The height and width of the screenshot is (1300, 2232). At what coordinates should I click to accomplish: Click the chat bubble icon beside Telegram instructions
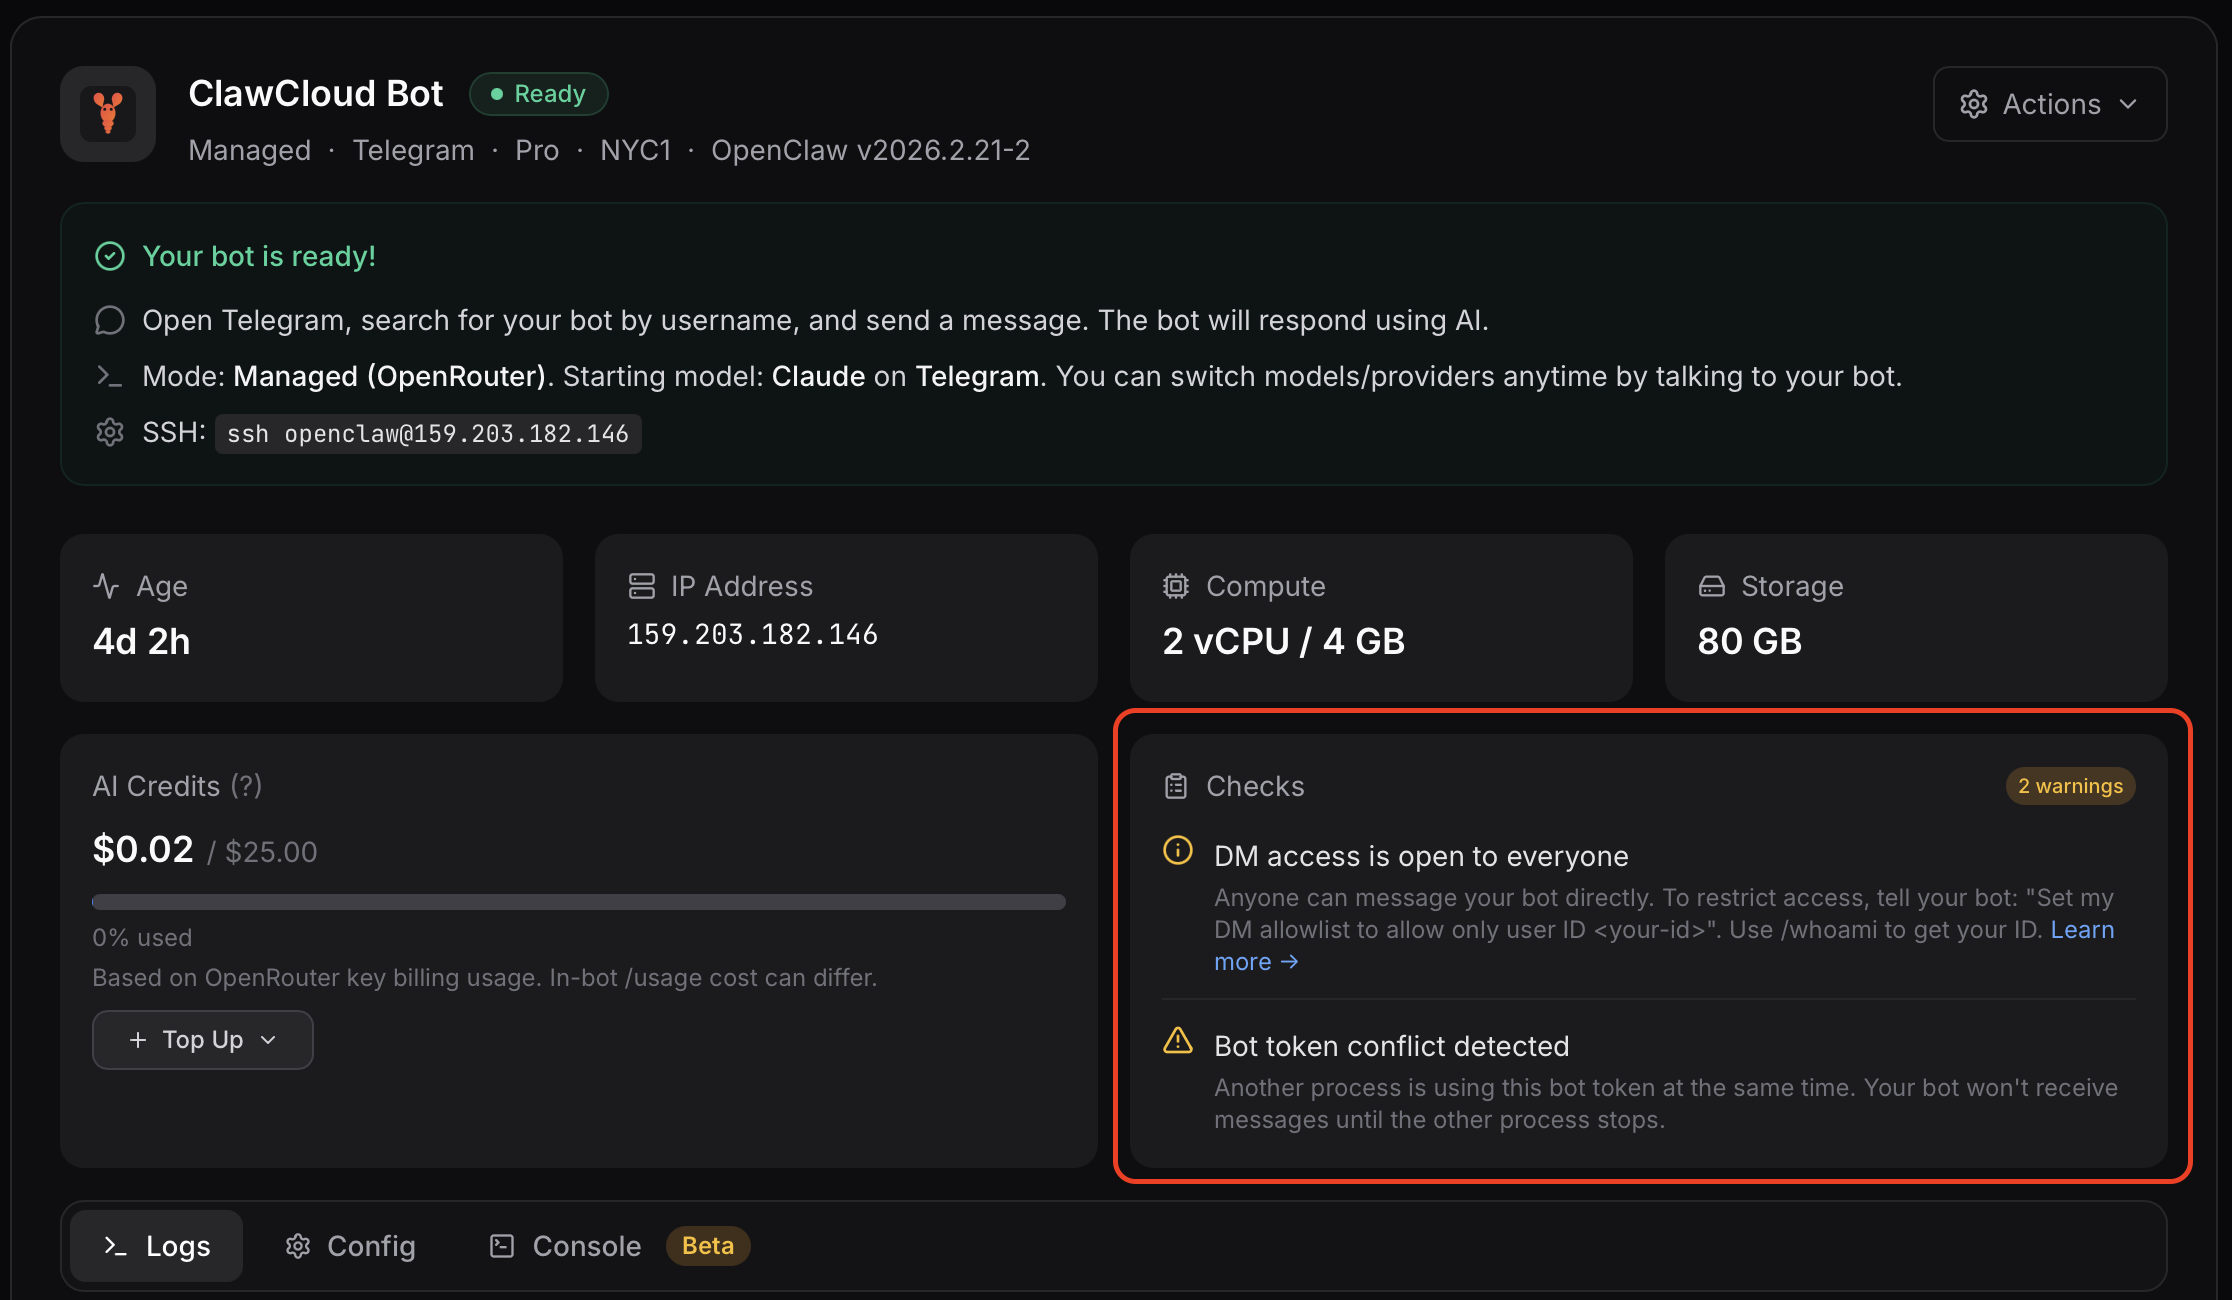(110, 320)
